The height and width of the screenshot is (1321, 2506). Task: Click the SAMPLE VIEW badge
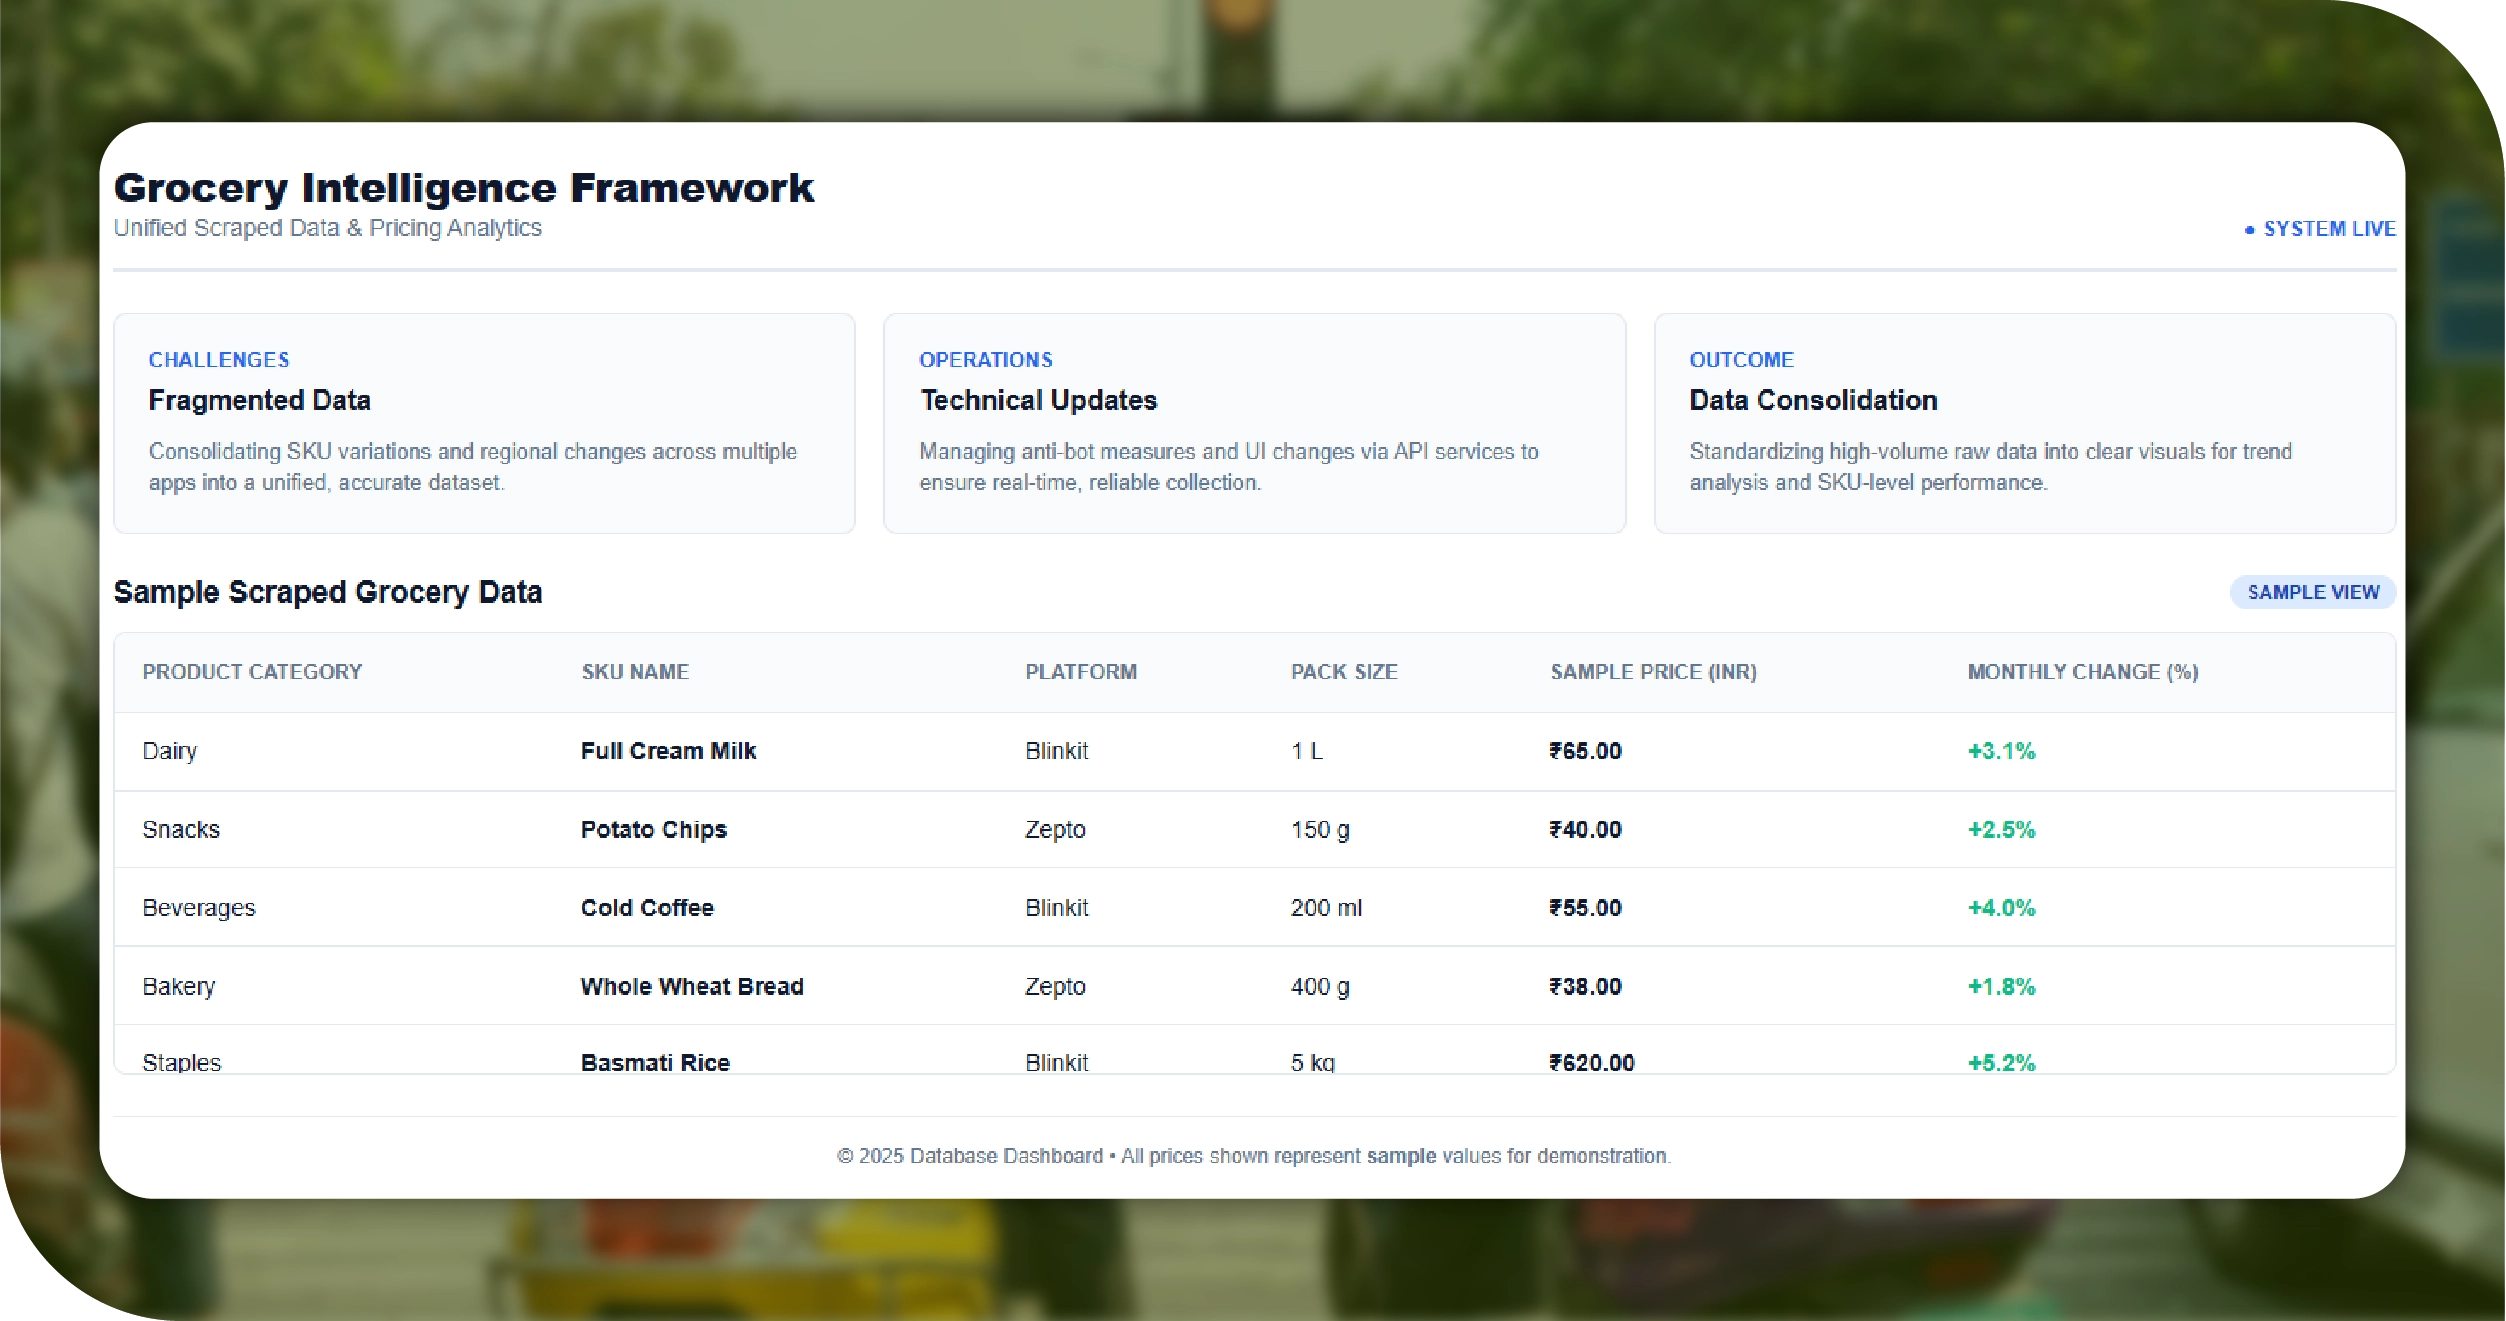[2312, 592]
